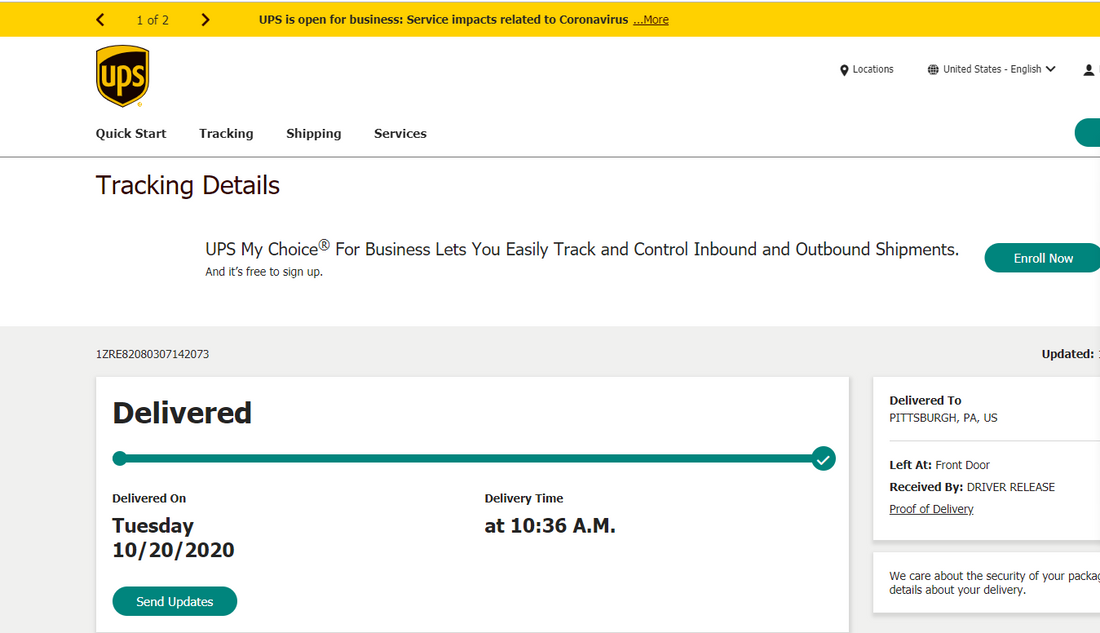Open Shipping menu
1100x633 pixels.
314,133
